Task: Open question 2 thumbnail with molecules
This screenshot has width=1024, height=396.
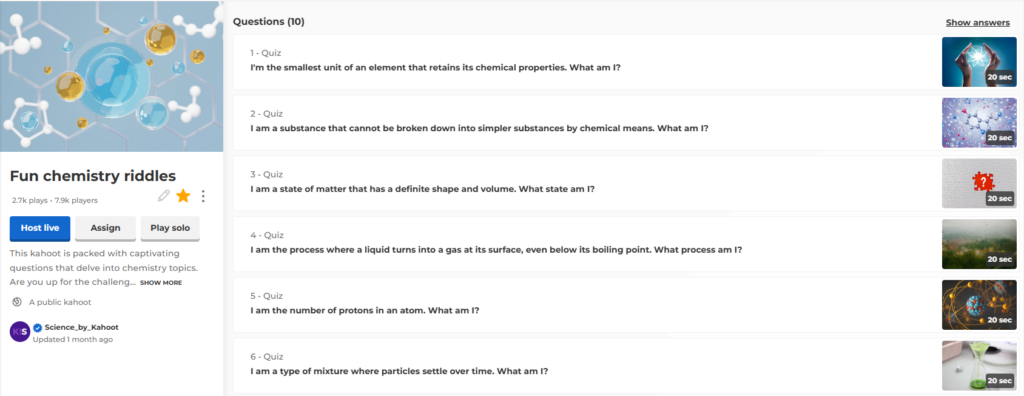Action: coord(979,123)
